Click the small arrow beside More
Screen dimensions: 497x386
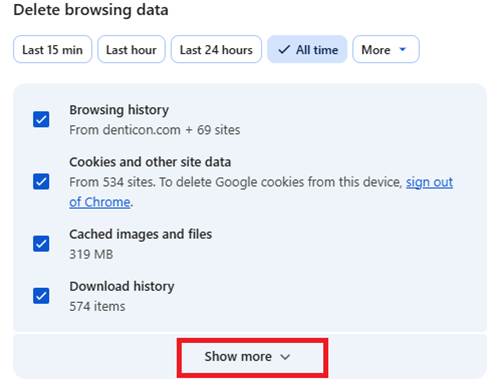tap(403, 49)
